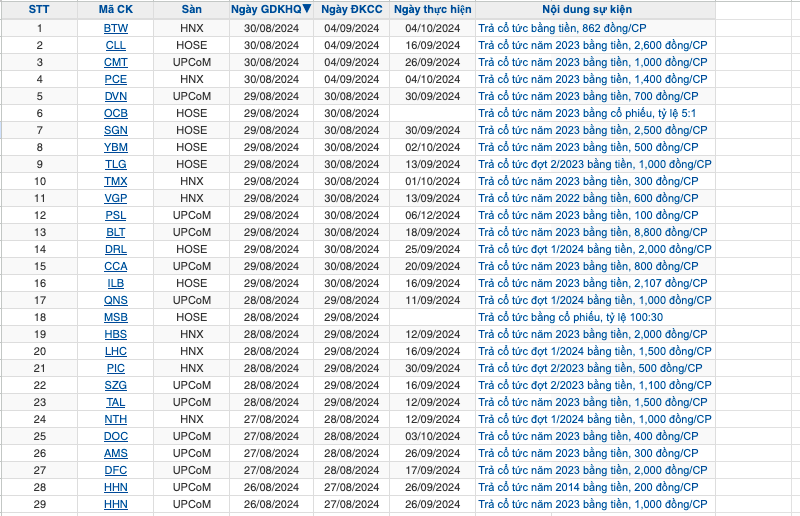
Task: Open the TLG stock code link
Action: click(x=116, y=164)
